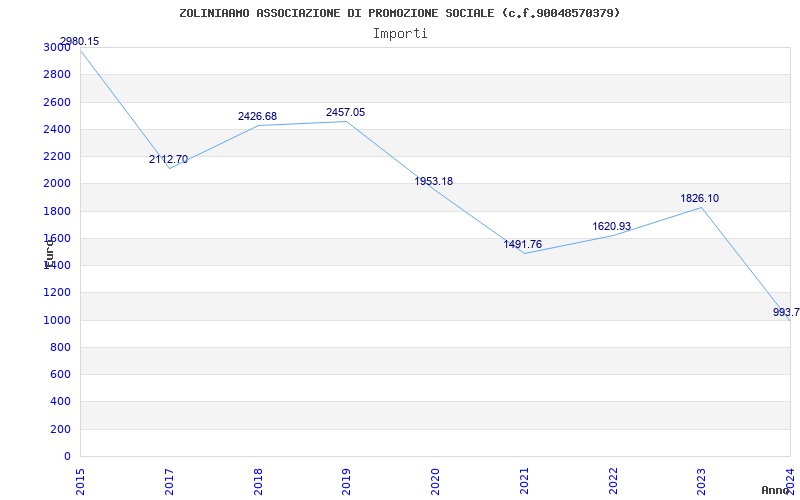Select the 2112.70 data label
Screen dimensions: 800x500
point(168,159)
